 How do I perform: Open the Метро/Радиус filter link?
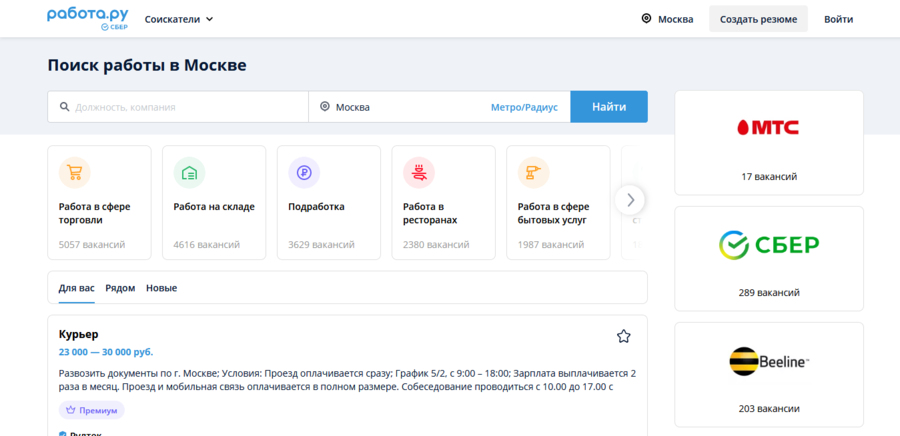click(x=524, y=107)
